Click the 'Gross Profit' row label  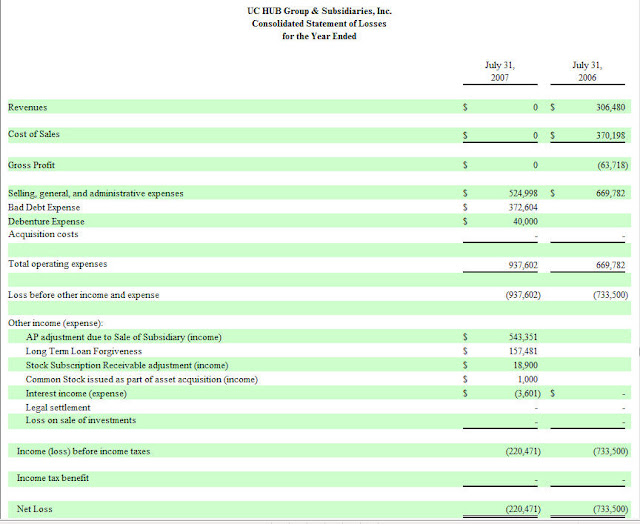(31, 165)
